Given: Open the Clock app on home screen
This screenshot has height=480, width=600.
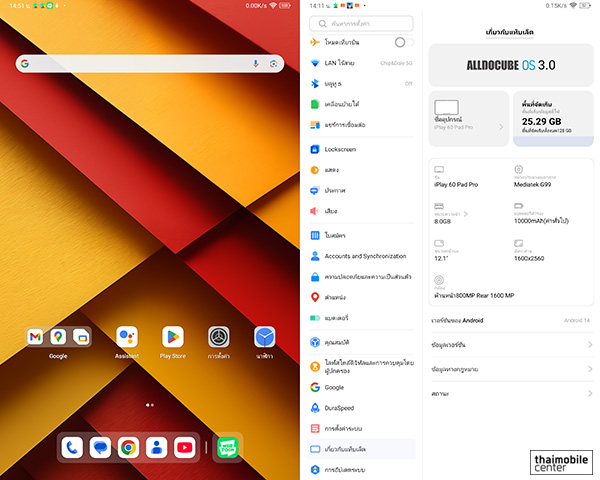Looking at the screenshot, I should (265, 337).
